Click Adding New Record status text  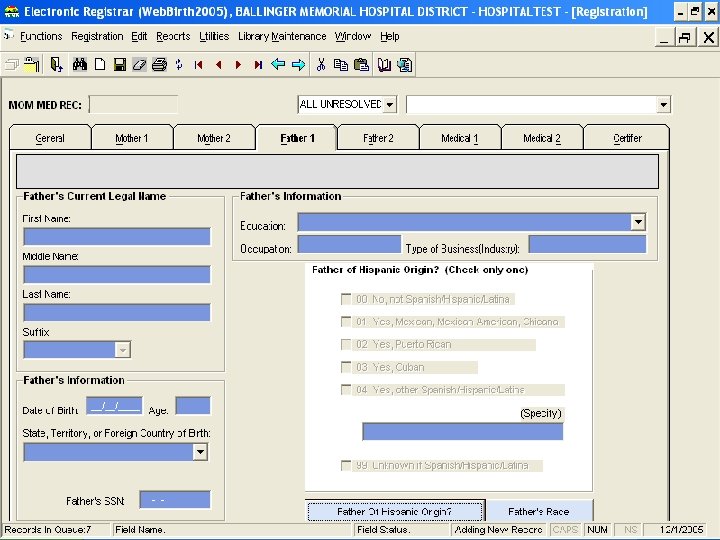[x=499, y=529]
